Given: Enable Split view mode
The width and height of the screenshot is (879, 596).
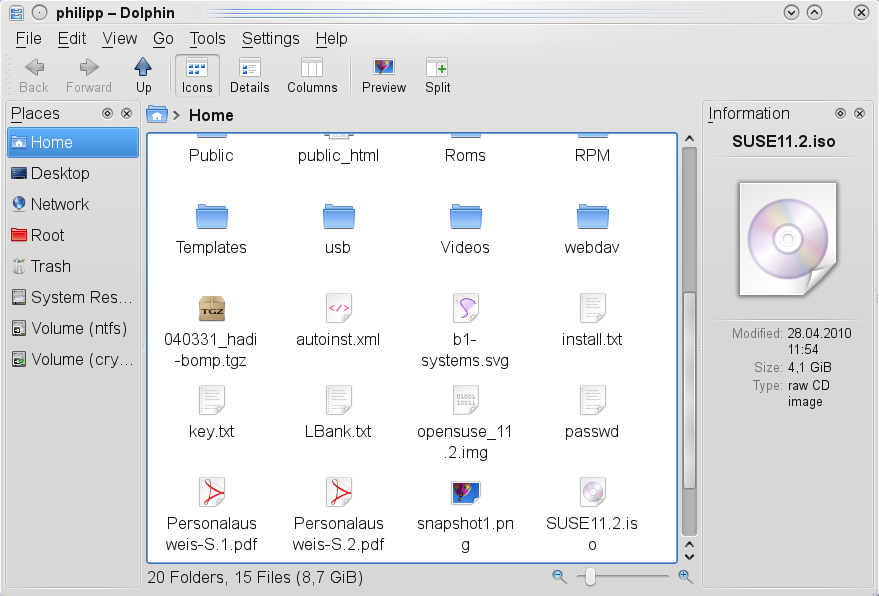Looking at the screenshot, I should pyautogui.click(x=437, y=75).
